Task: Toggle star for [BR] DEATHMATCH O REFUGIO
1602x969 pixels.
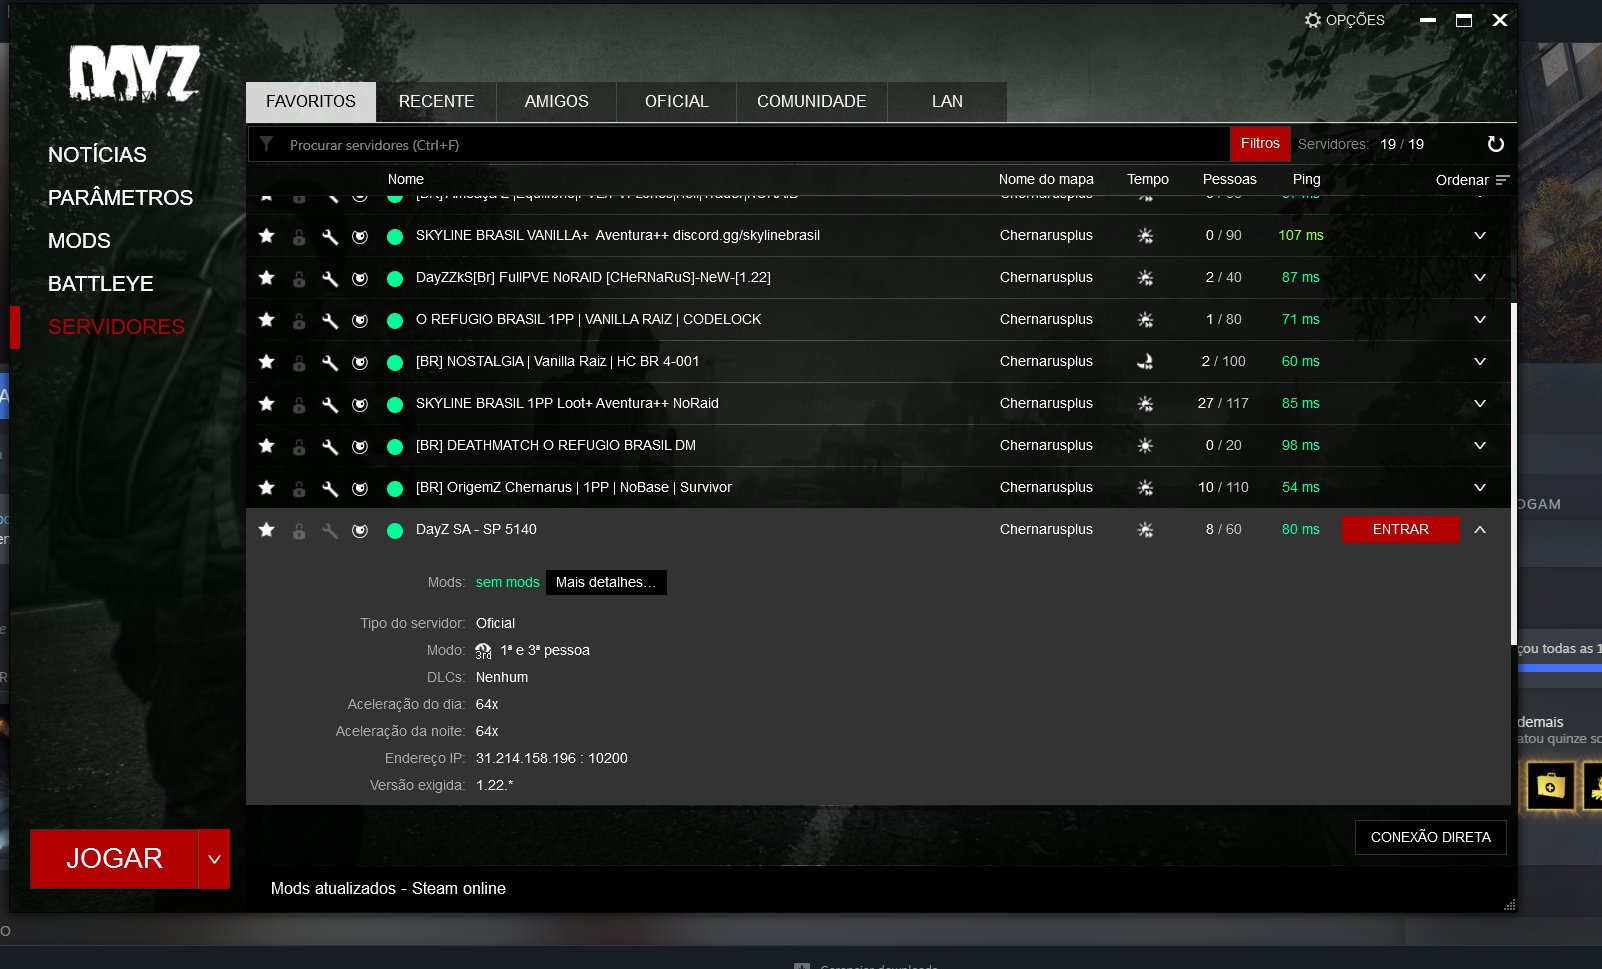Action: pos(266,446)
